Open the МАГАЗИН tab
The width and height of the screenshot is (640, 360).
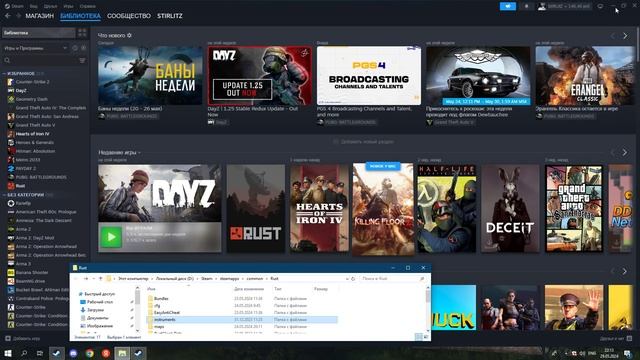[x=40, y=16]
